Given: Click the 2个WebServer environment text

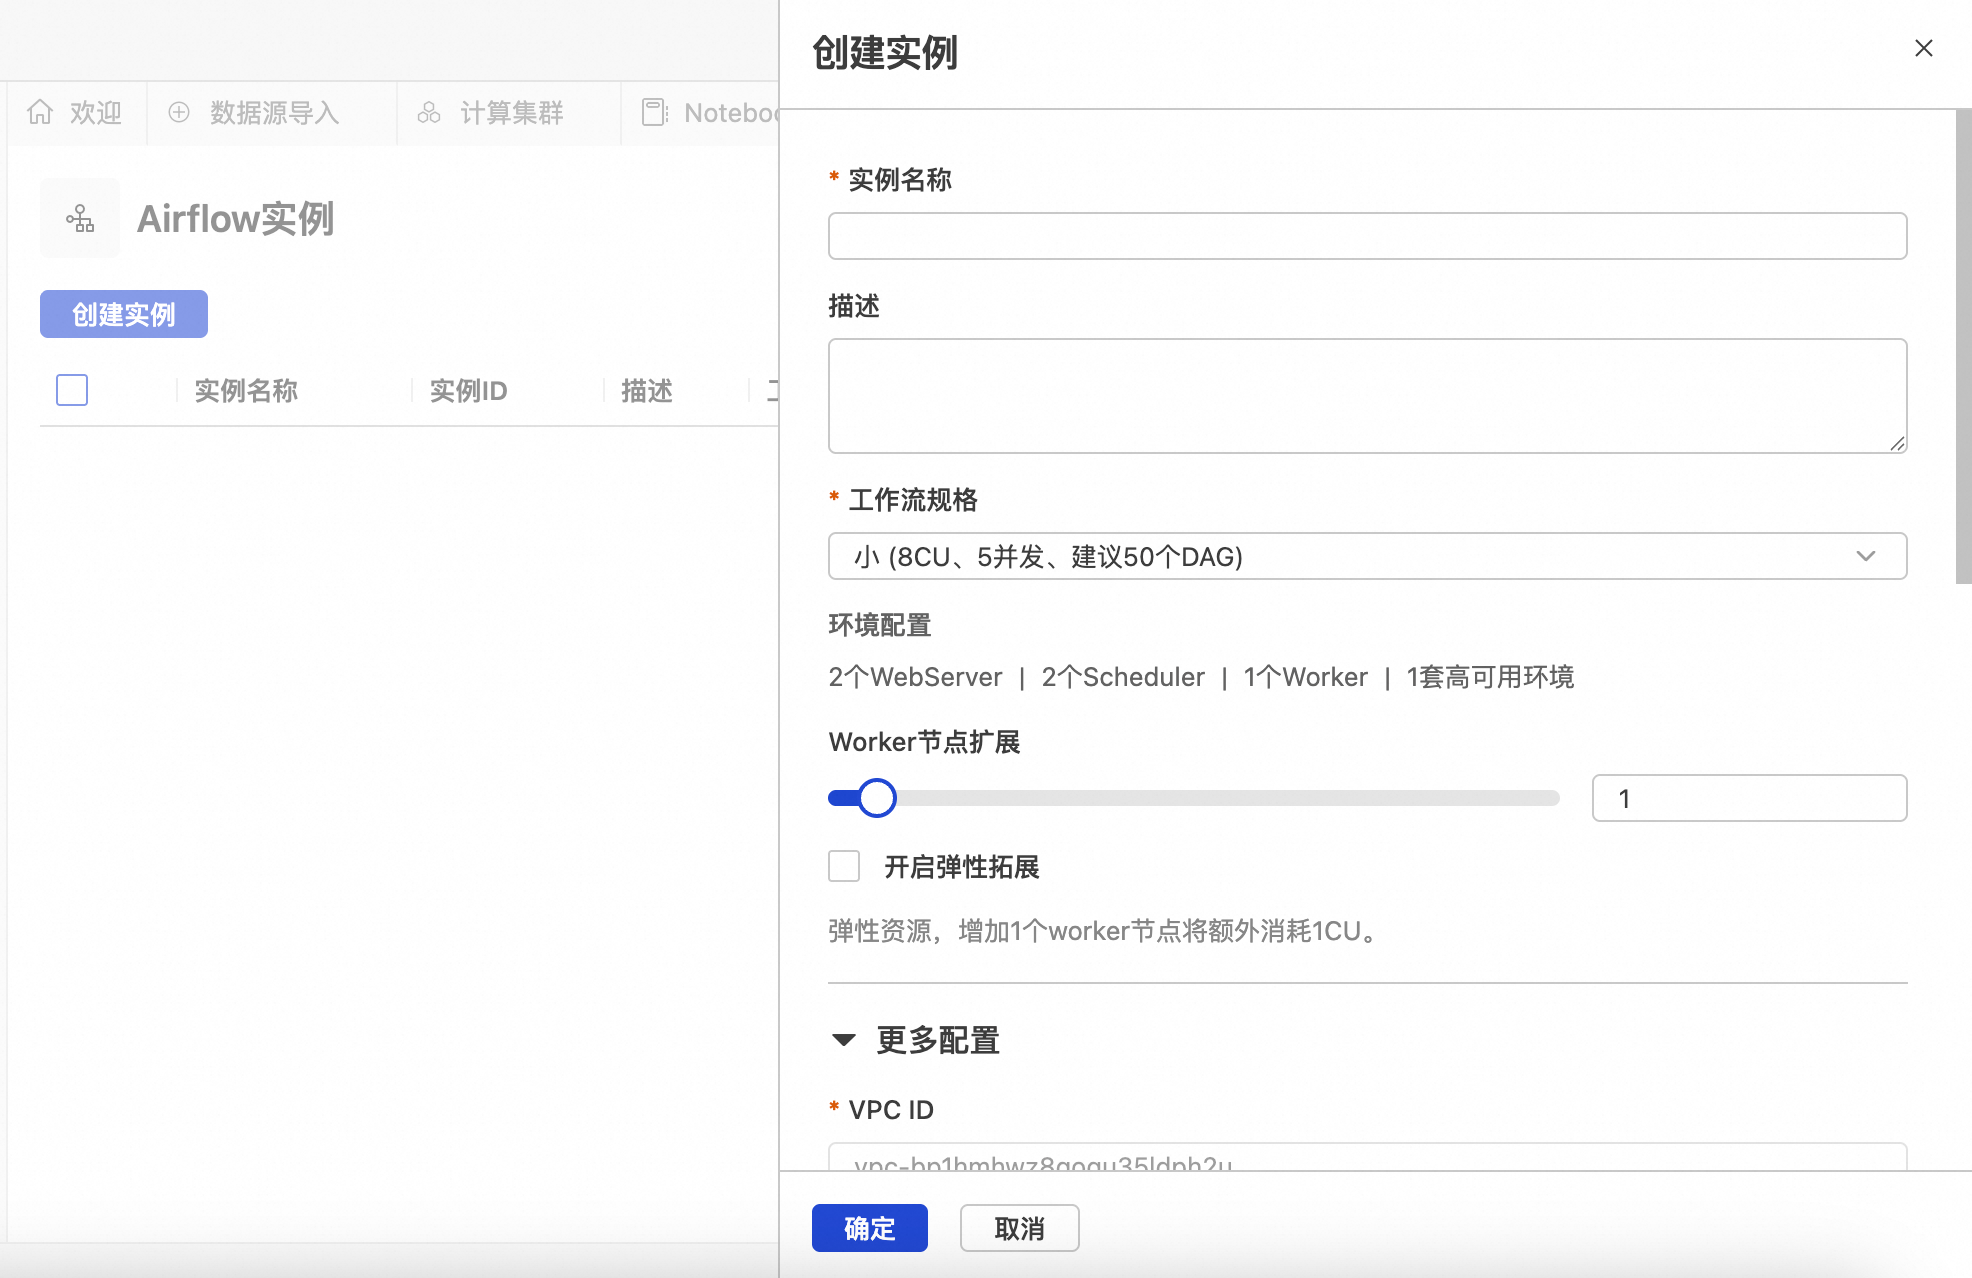Looking at the screenshot, I should (x=915, y=677).
